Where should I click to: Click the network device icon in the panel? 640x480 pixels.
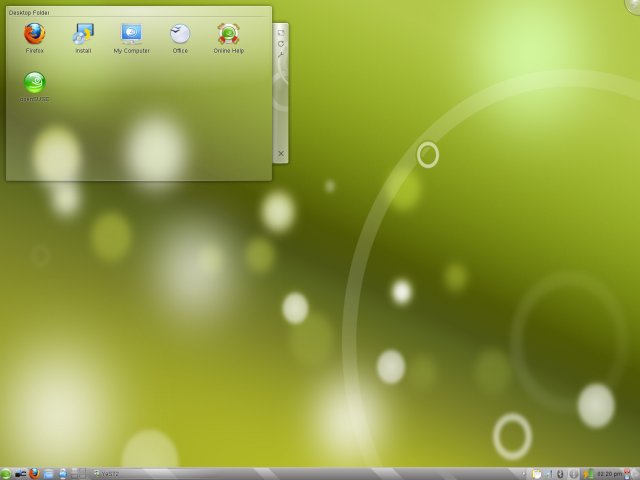click(x=20, y=474)
